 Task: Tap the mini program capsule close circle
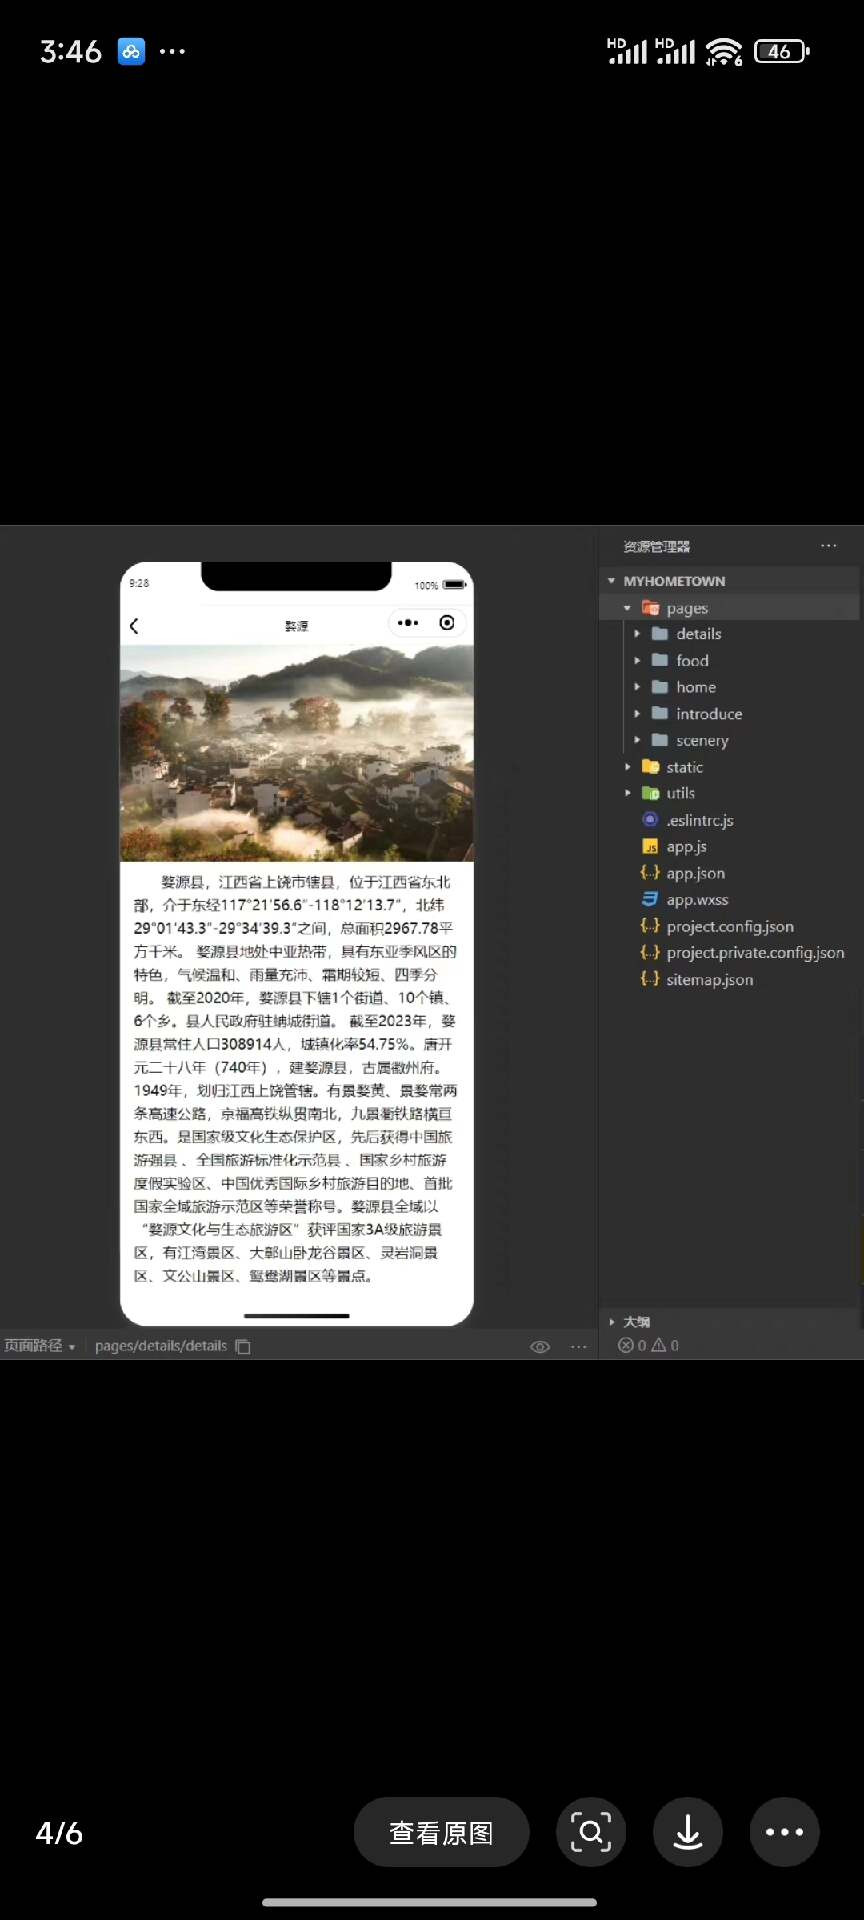pos(447,623)
